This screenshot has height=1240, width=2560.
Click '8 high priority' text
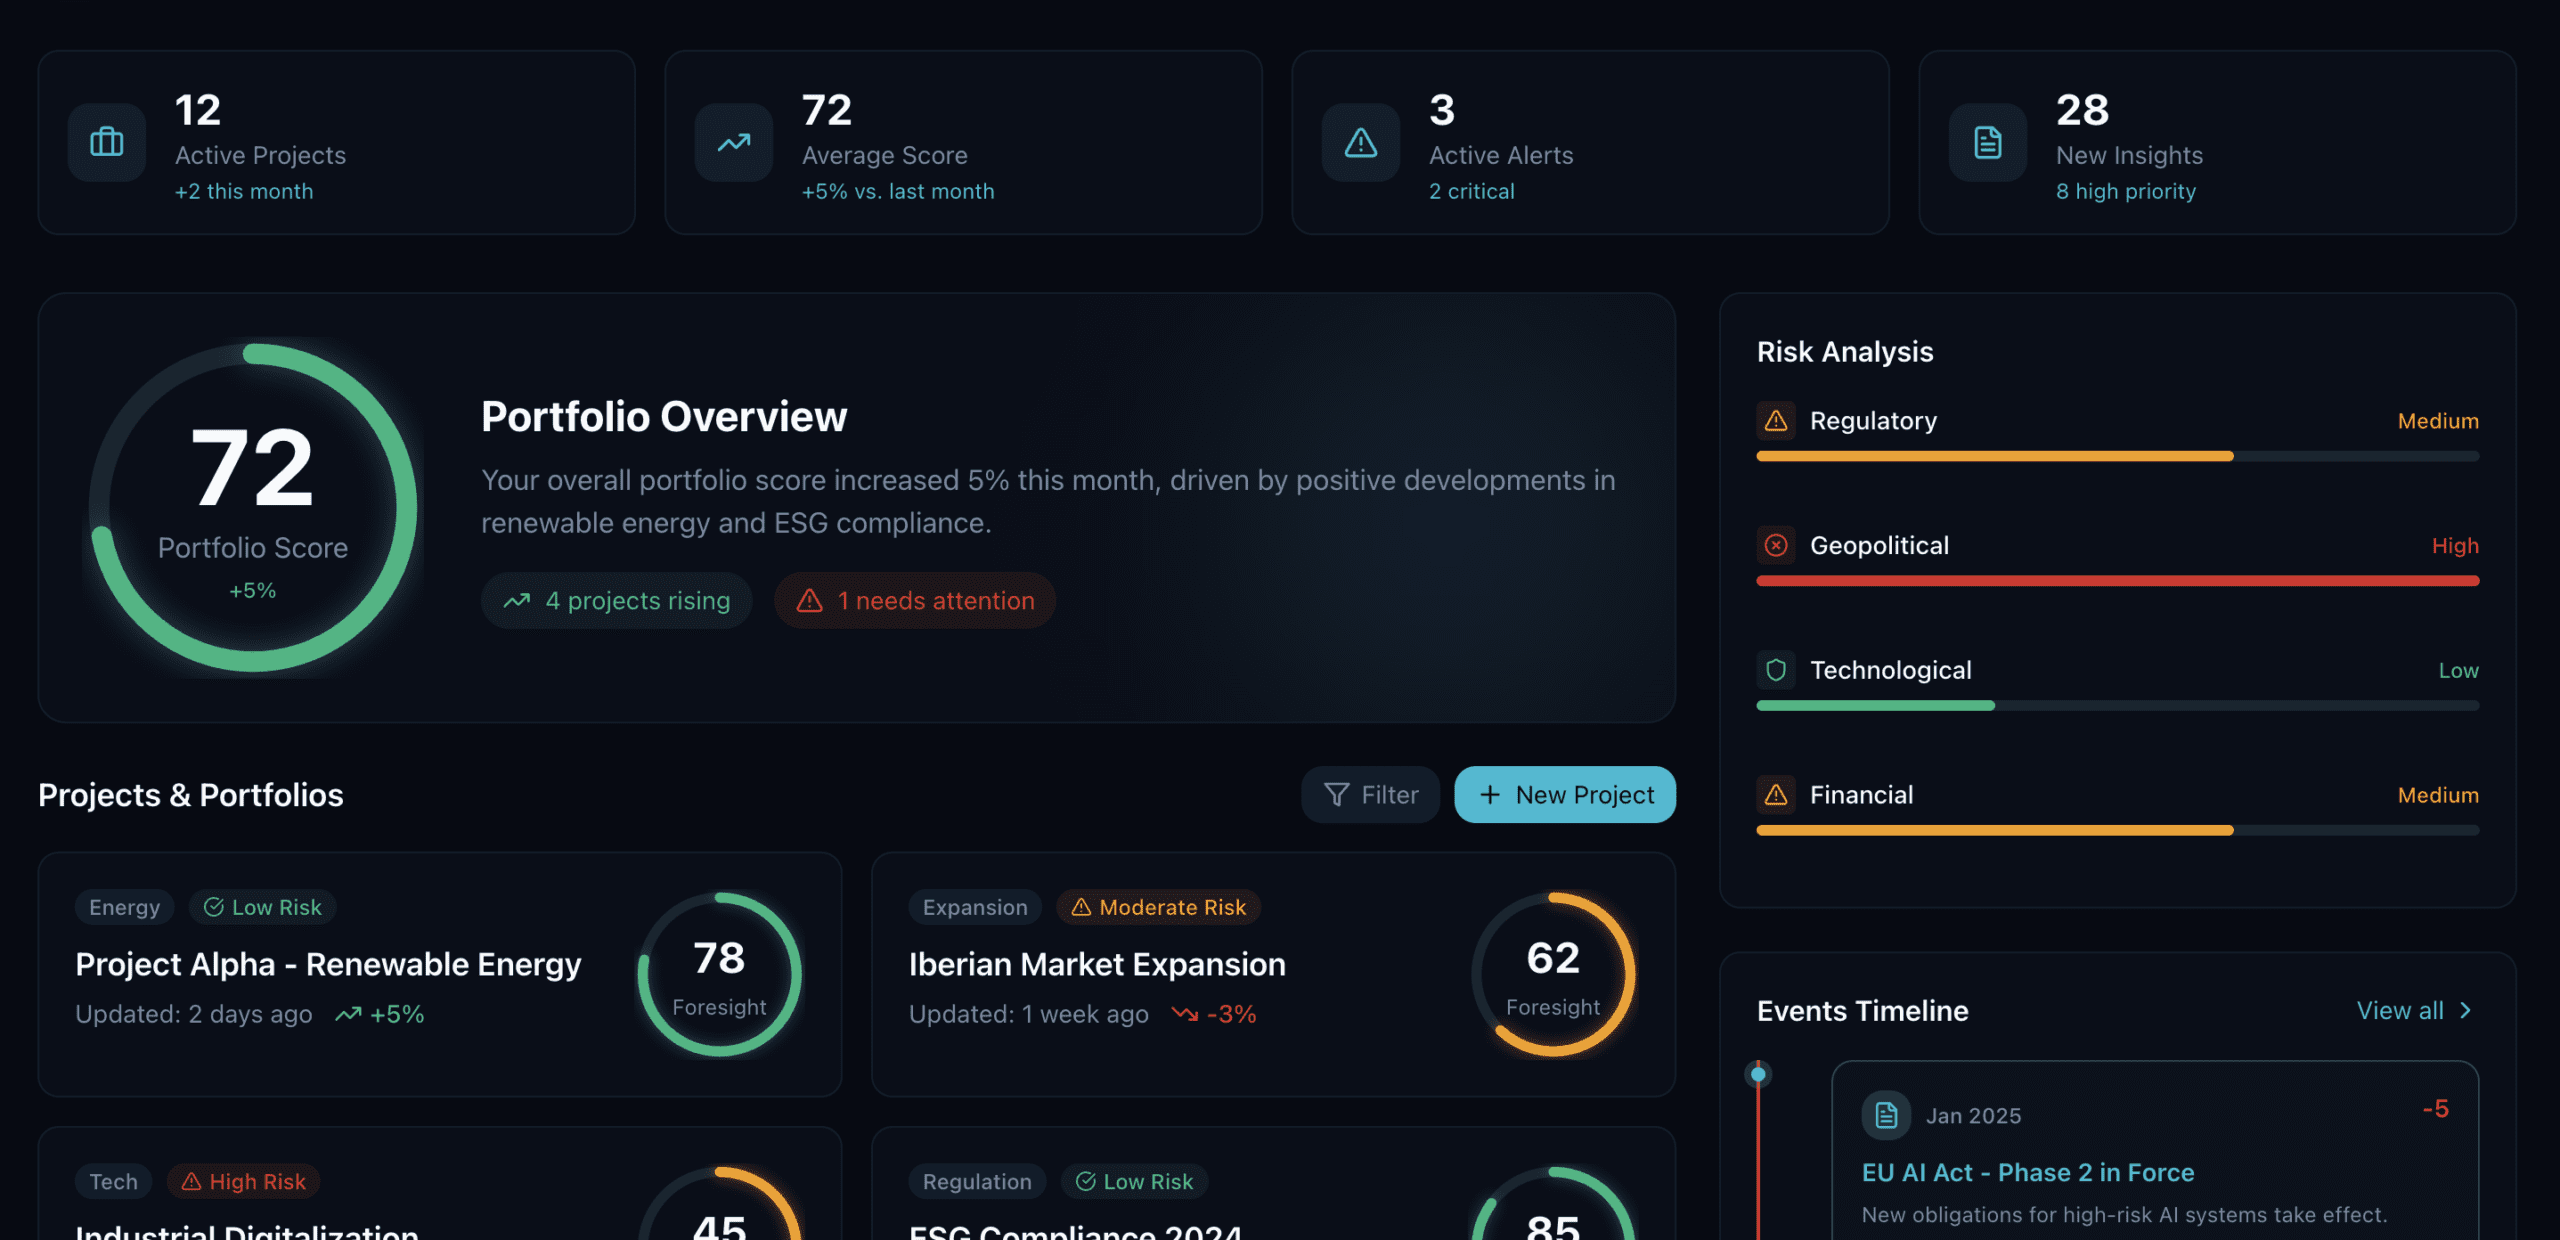click(2126, 191)
